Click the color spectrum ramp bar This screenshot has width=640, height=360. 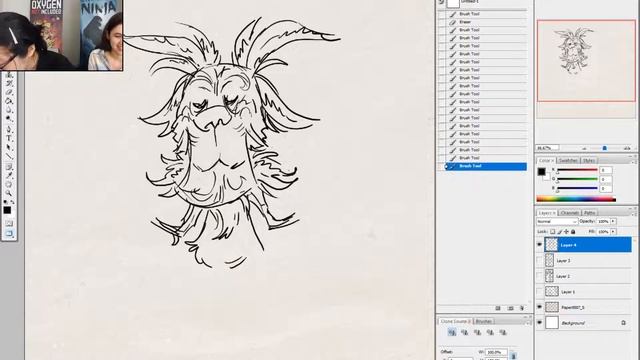click(x=576, y=199)
